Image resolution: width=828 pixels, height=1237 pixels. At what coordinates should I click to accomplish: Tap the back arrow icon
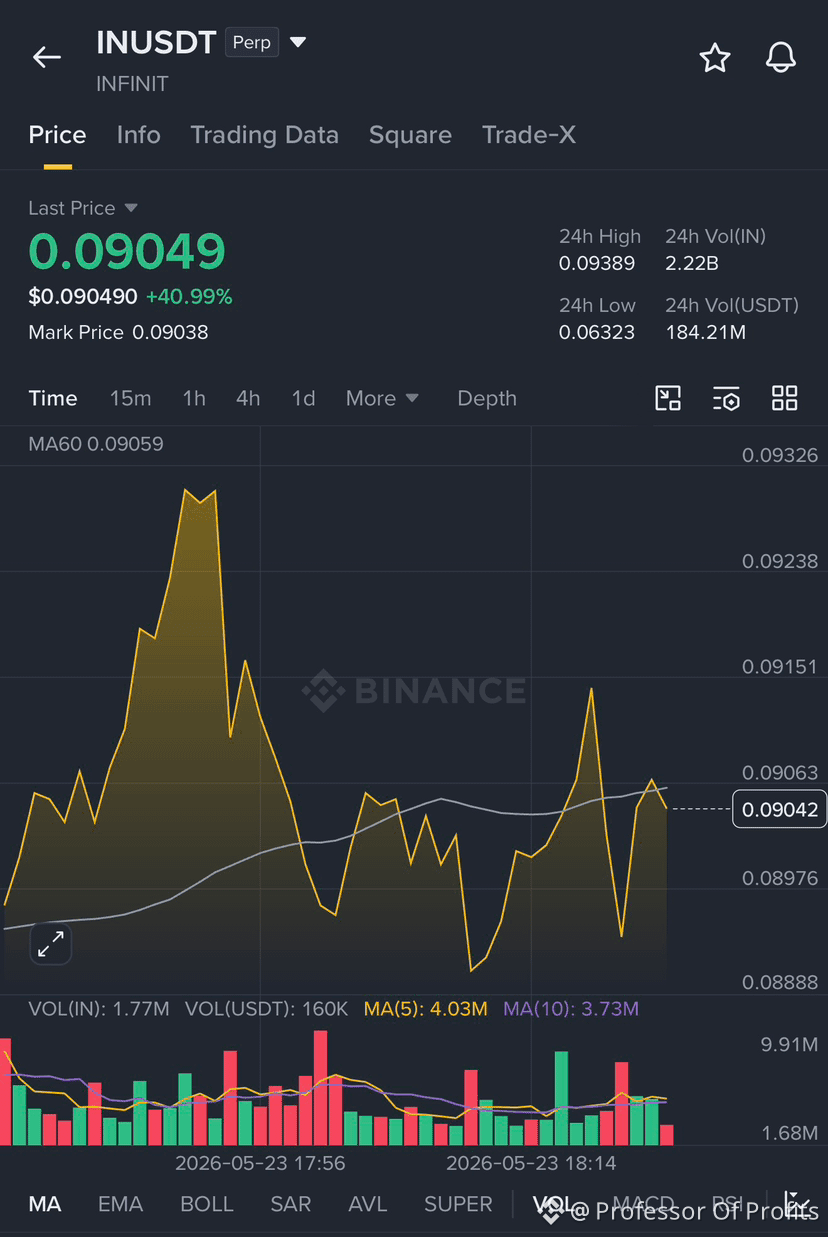tap(47, 58)
